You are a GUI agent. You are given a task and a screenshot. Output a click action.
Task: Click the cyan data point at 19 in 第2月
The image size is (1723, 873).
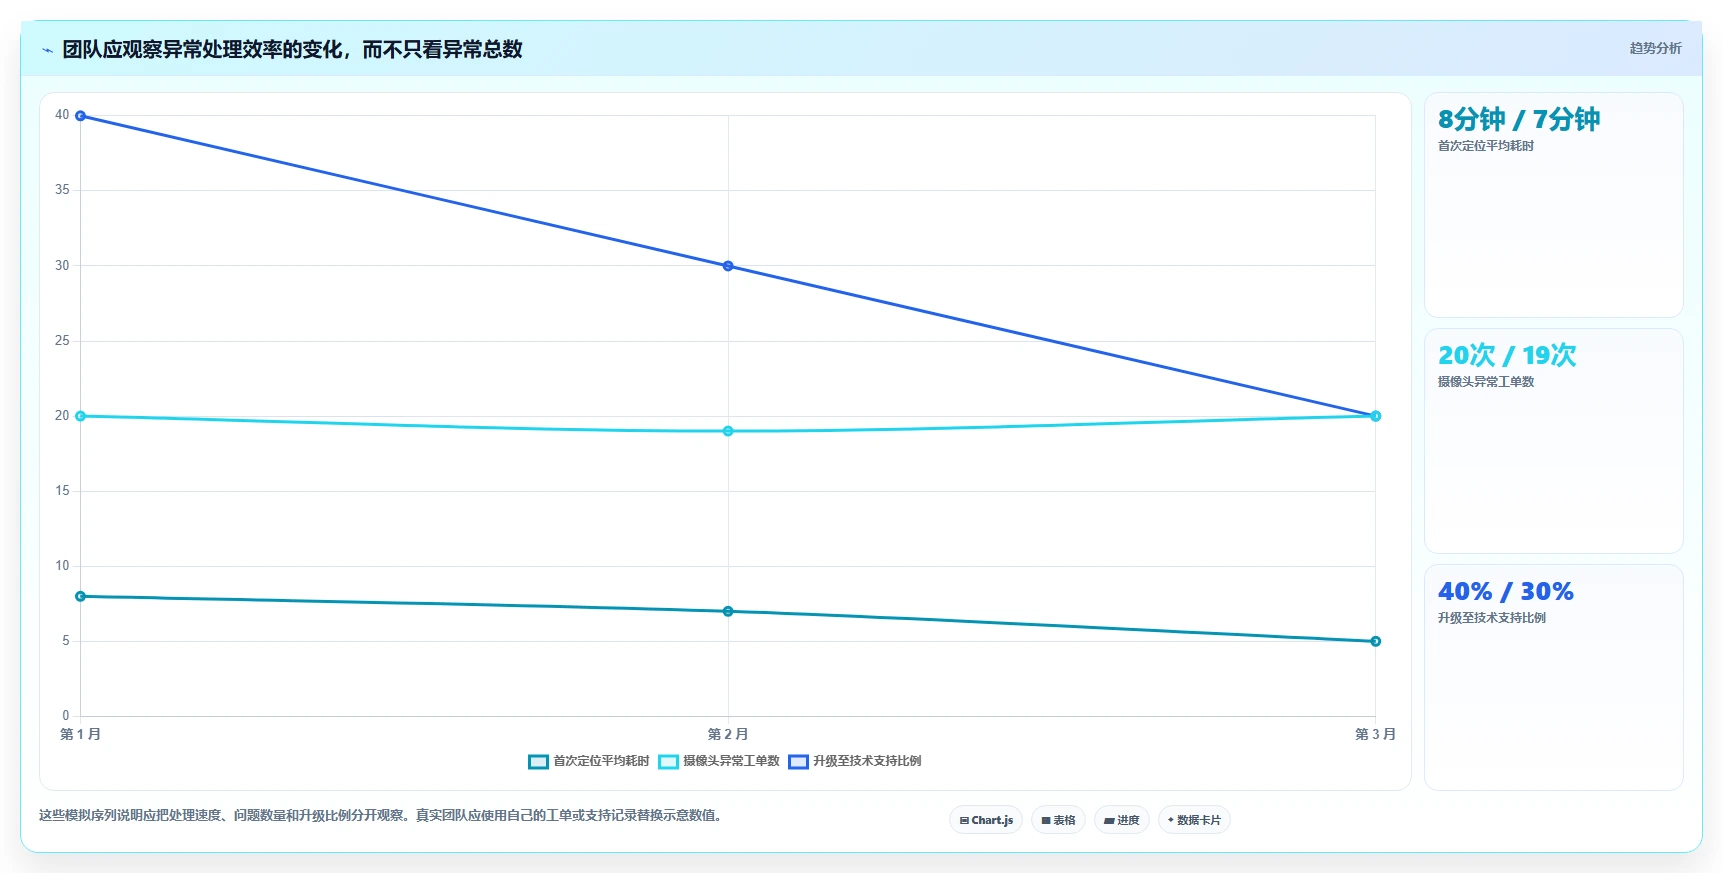tap(728, 431)
